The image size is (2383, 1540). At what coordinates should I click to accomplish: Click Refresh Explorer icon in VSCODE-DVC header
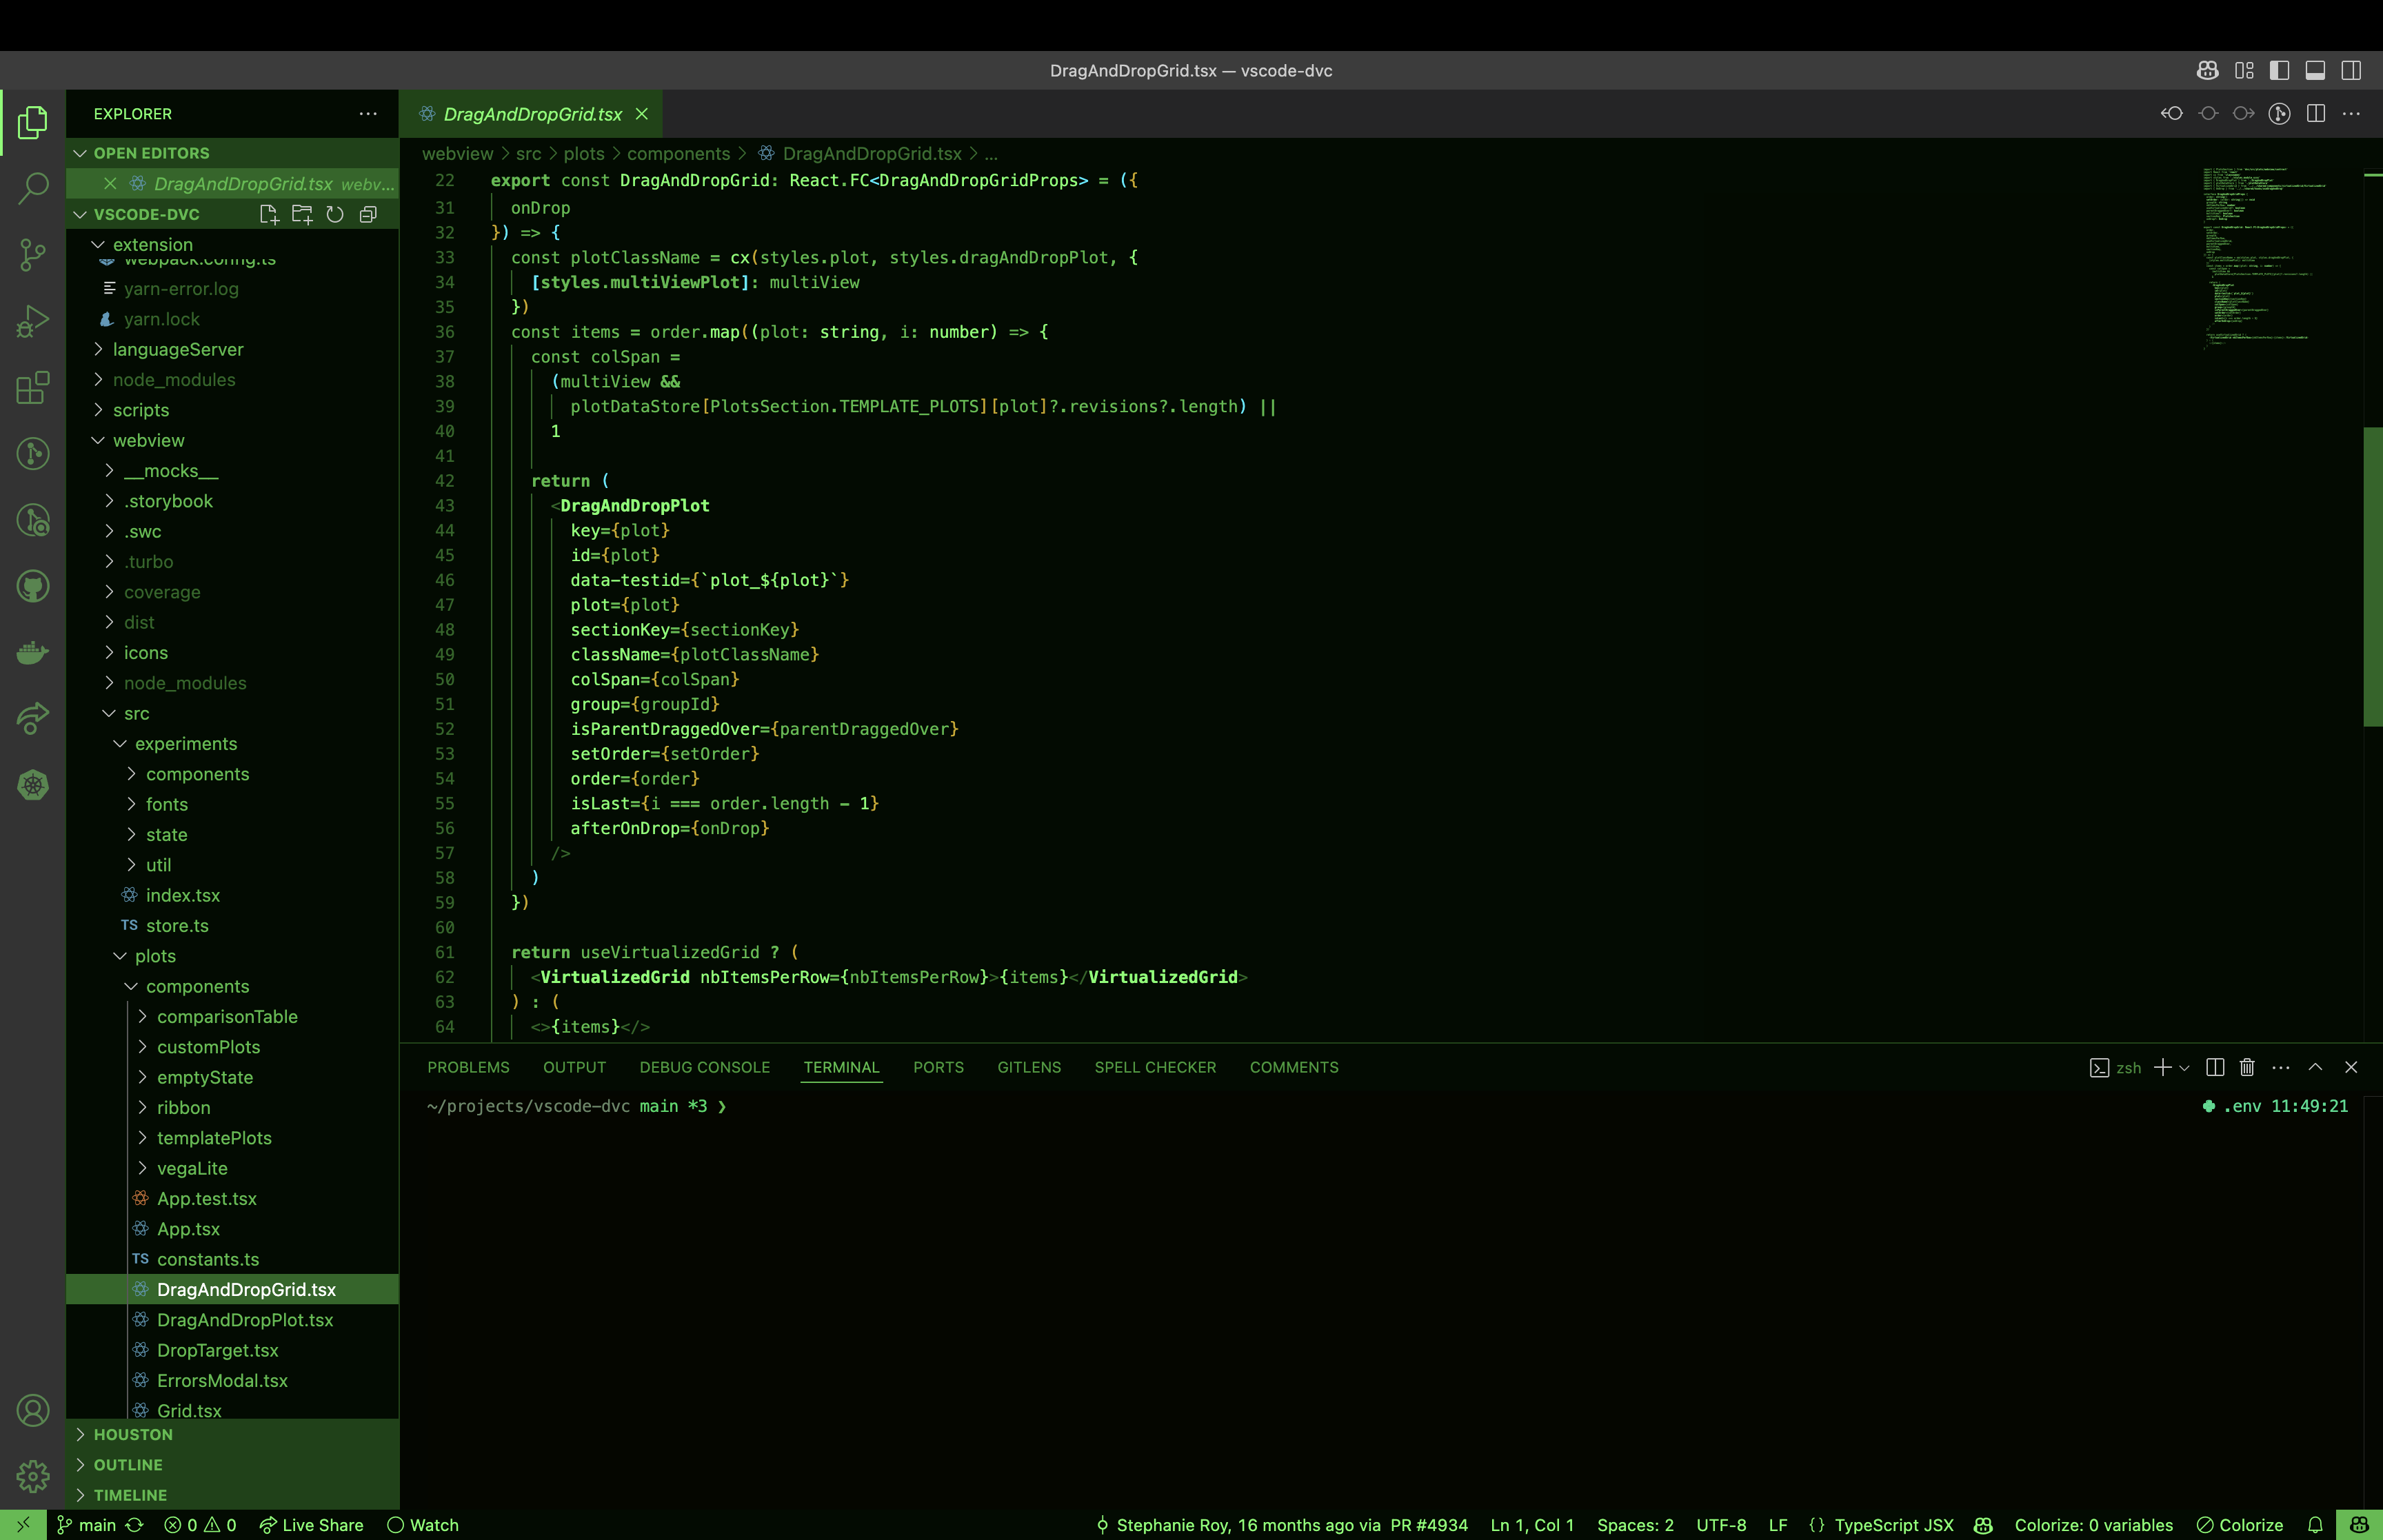pos(335,214)
